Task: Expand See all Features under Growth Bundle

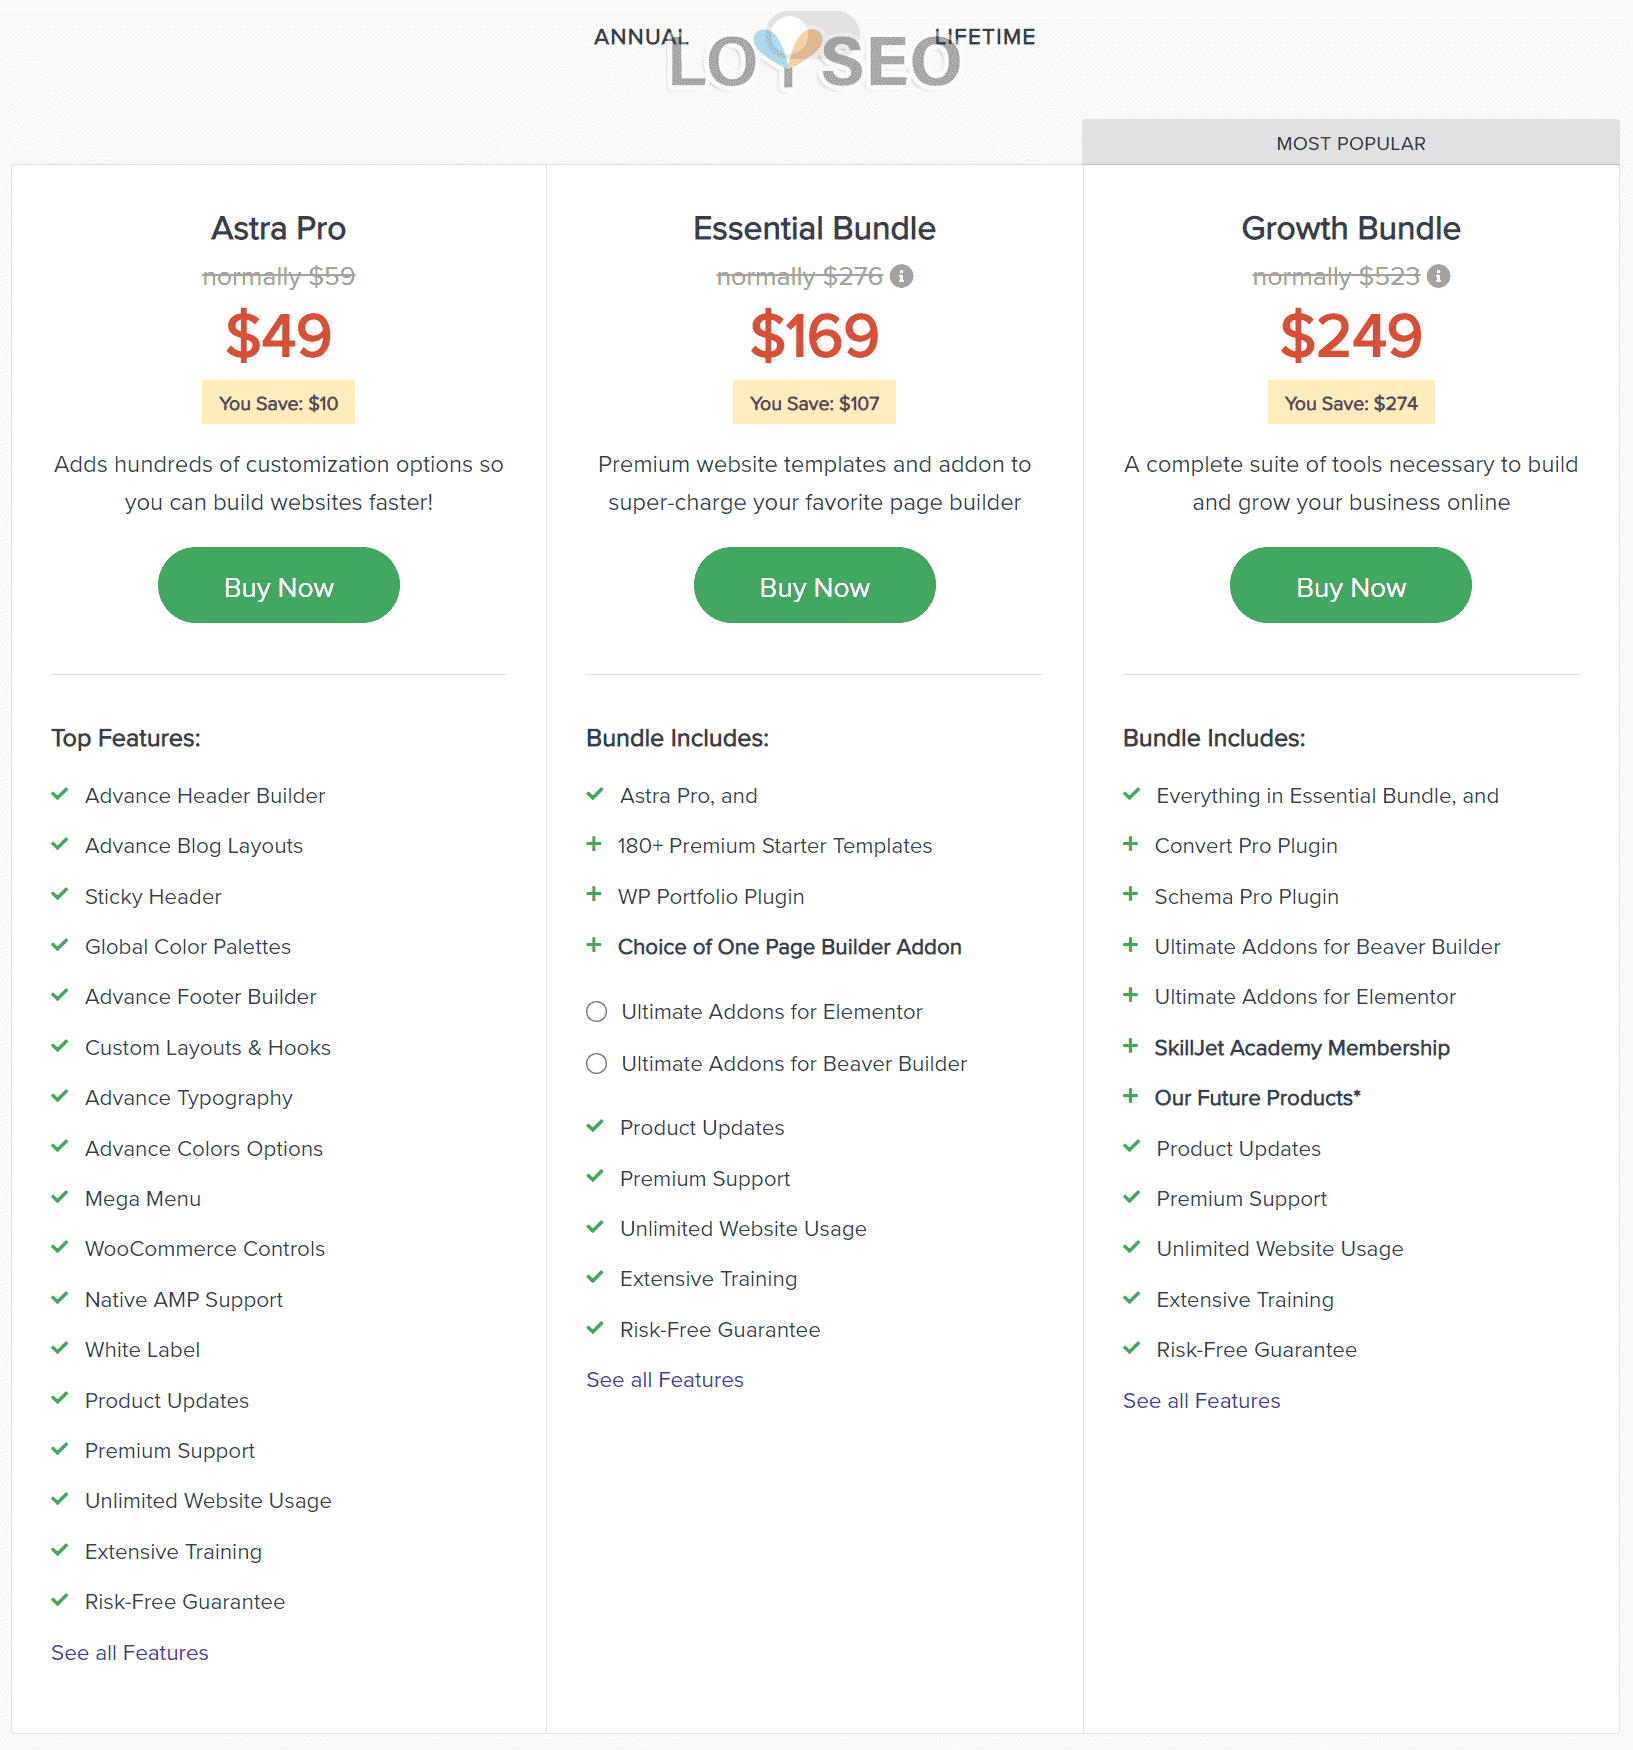Action: click(1202, 1401)
